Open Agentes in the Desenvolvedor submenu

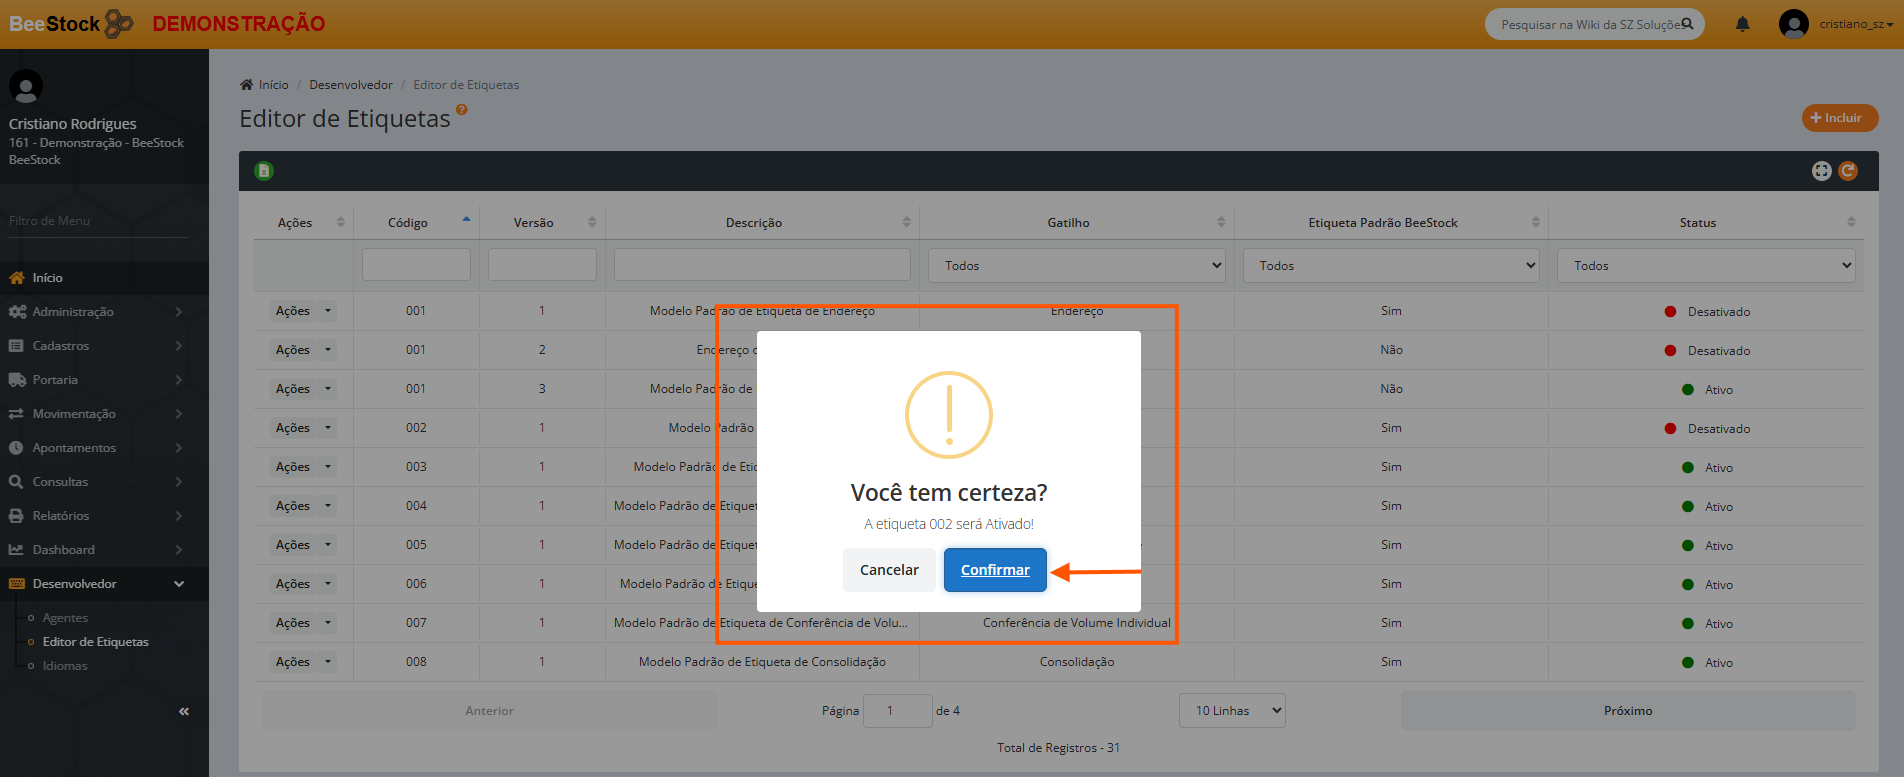(65, 618)
